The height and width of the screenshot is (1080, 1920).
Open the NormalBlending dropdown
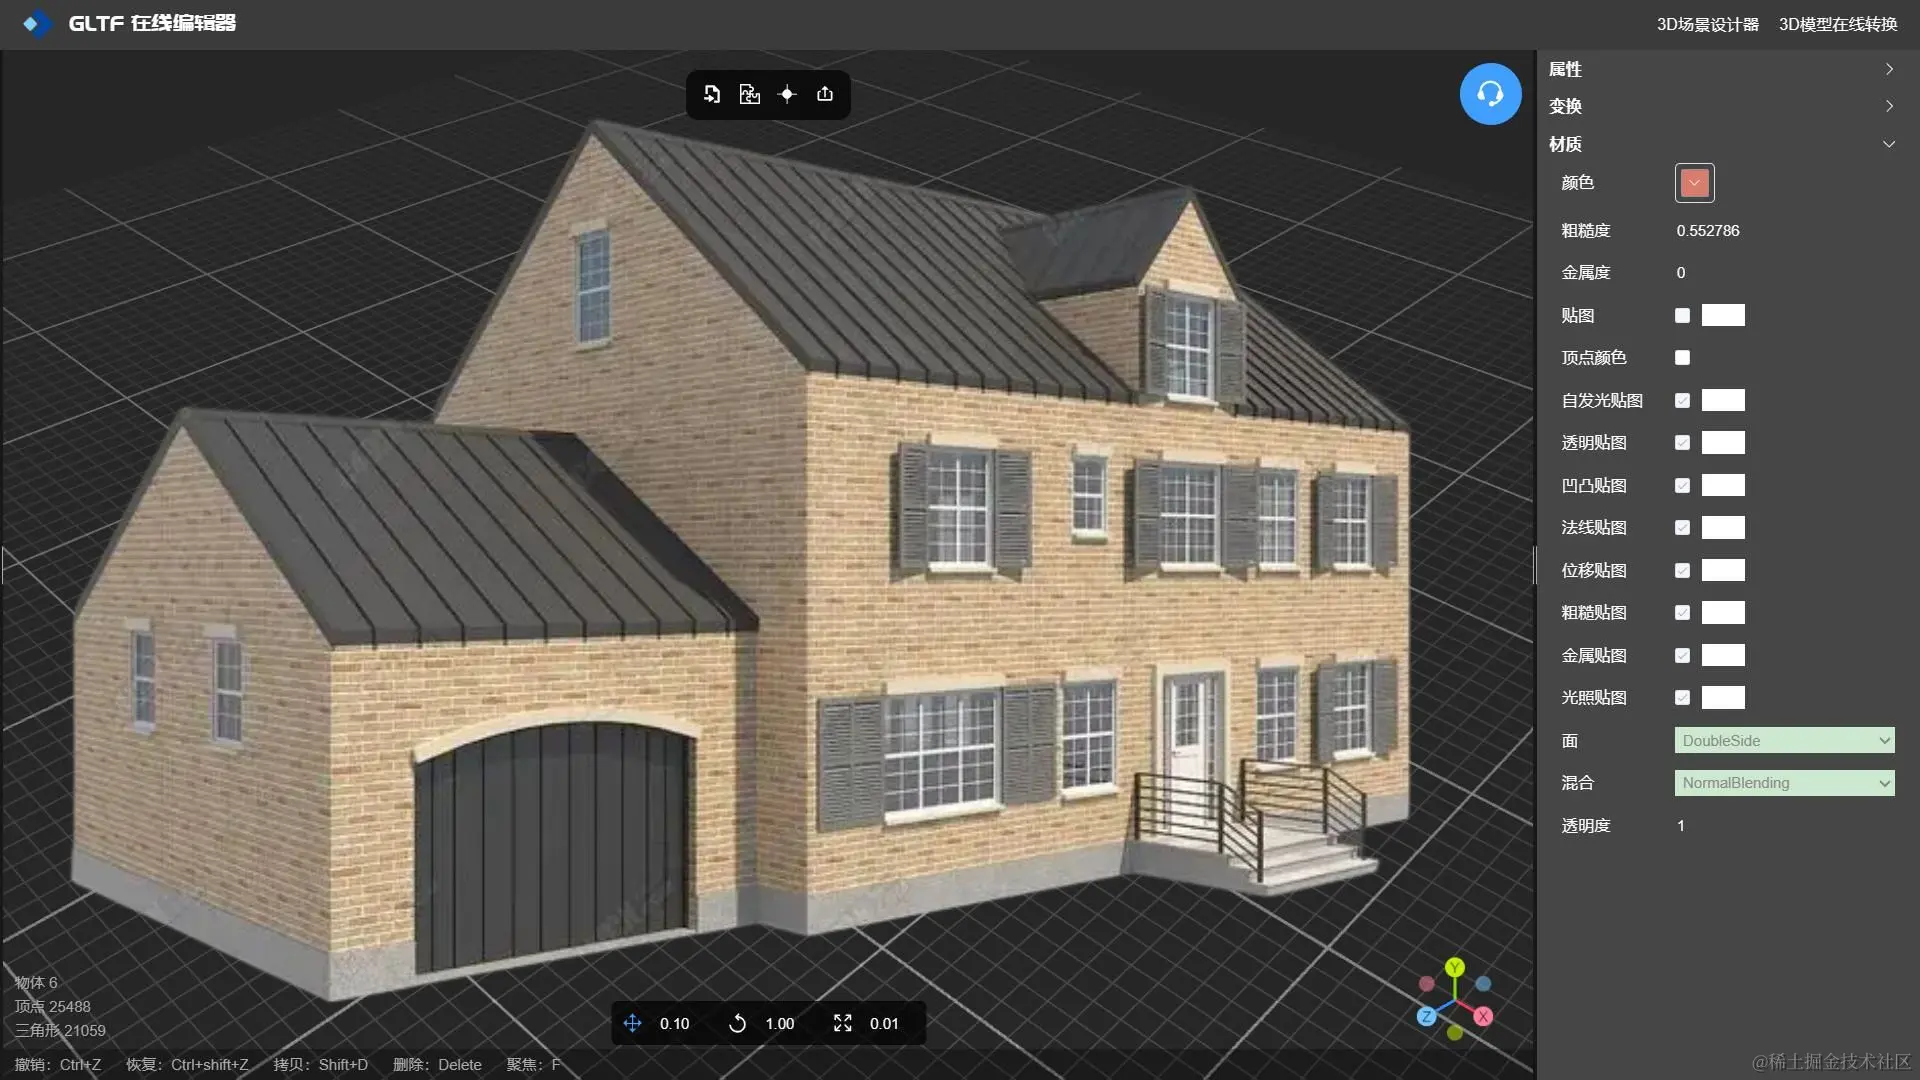pyautogui.click(x=1784, y=783)
